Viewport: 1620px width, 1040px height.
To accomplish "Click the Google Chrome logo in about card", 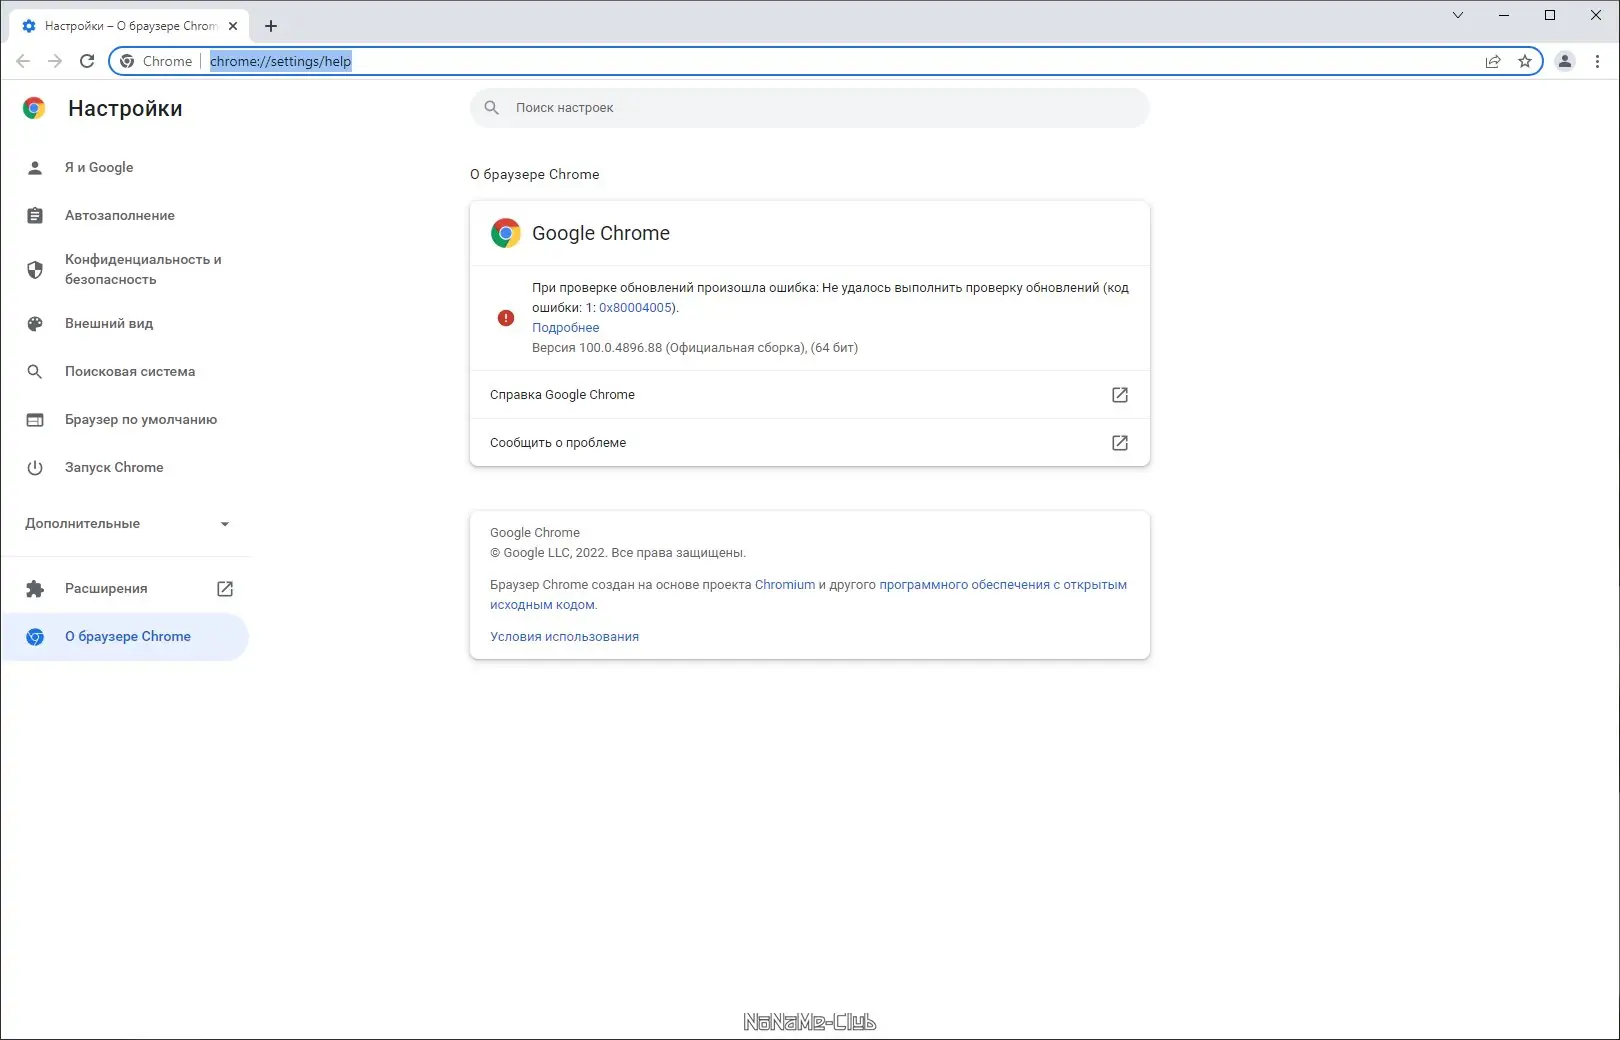I will click(x=506, y=233).
